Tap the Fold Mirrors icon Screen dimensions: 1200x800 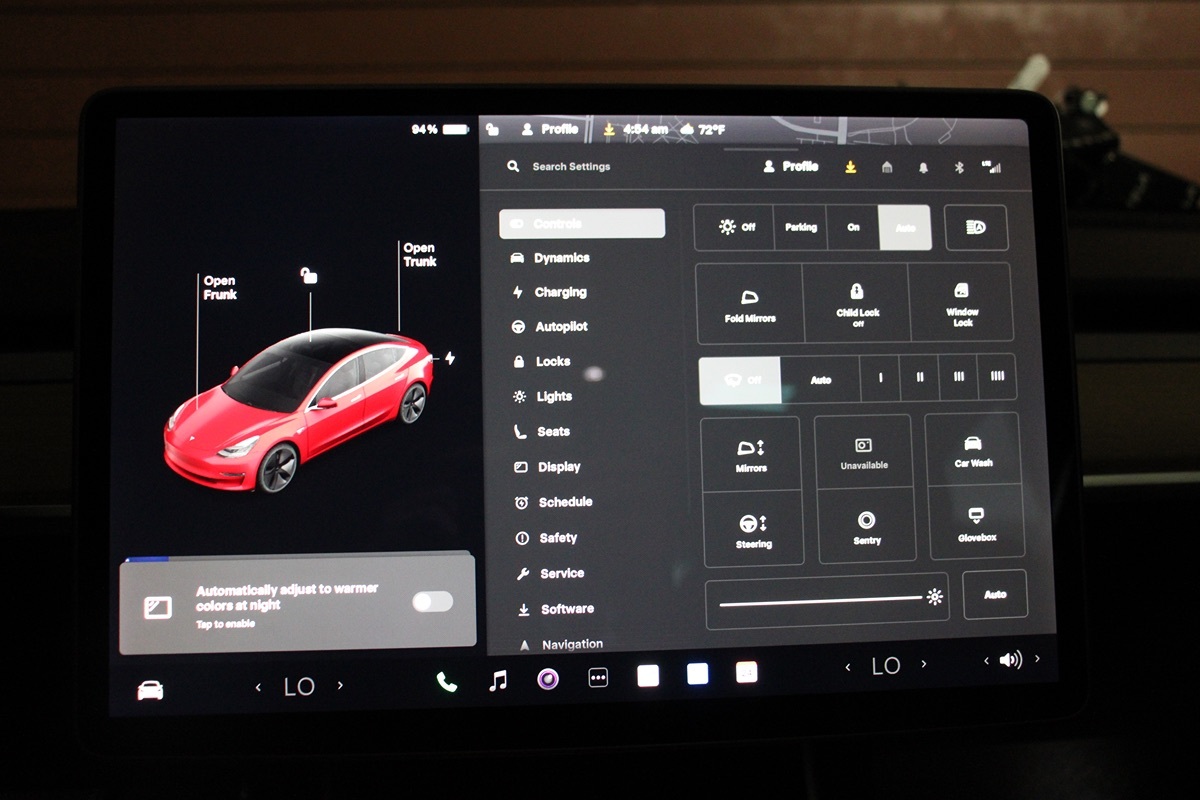click(x=749, y=303)
